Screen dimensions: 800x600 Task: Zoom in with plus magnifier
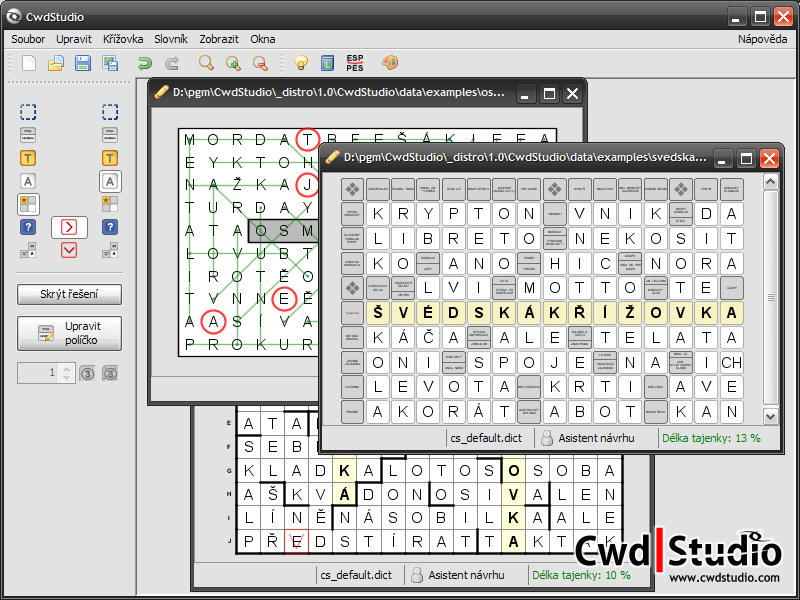[x=233, y=63]
